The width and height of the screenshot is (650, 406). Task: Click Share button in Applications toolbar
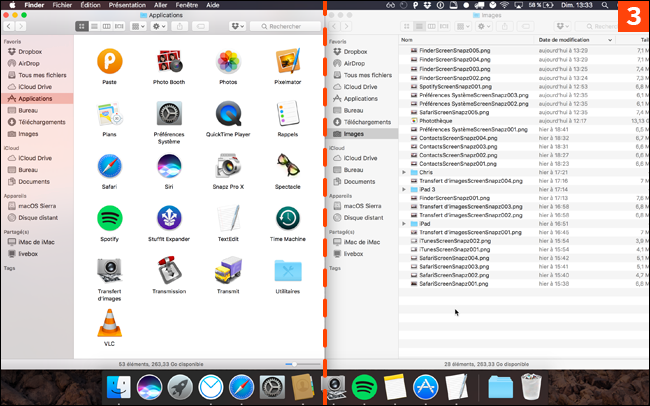[x=179, y=26]
